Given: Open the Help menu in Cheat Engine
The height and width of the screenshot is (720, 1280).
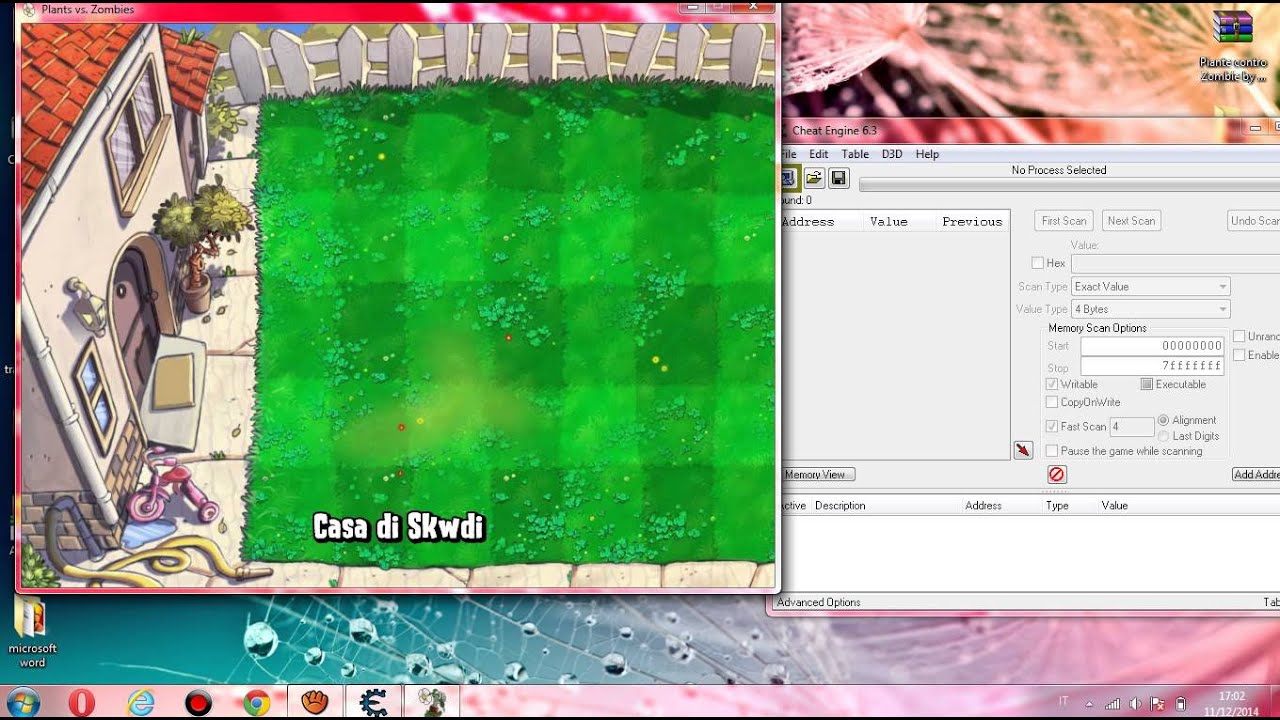Looking at the screenshot, I should [x=927, y=154].
